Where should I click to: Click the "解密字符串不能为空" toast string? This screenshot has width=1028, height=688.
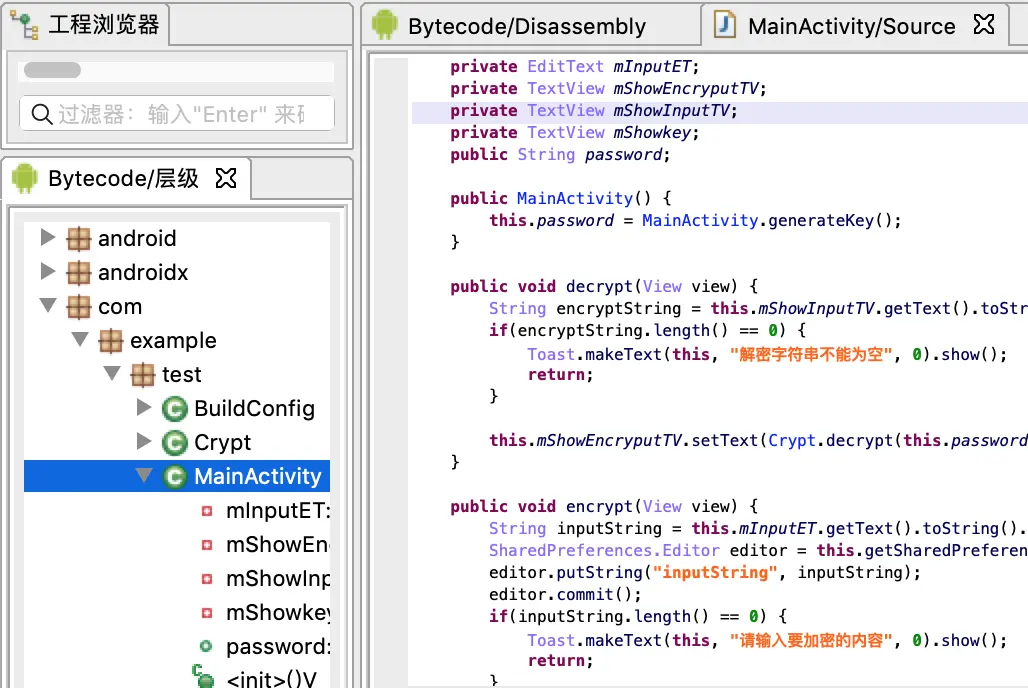tap(810, 355)
